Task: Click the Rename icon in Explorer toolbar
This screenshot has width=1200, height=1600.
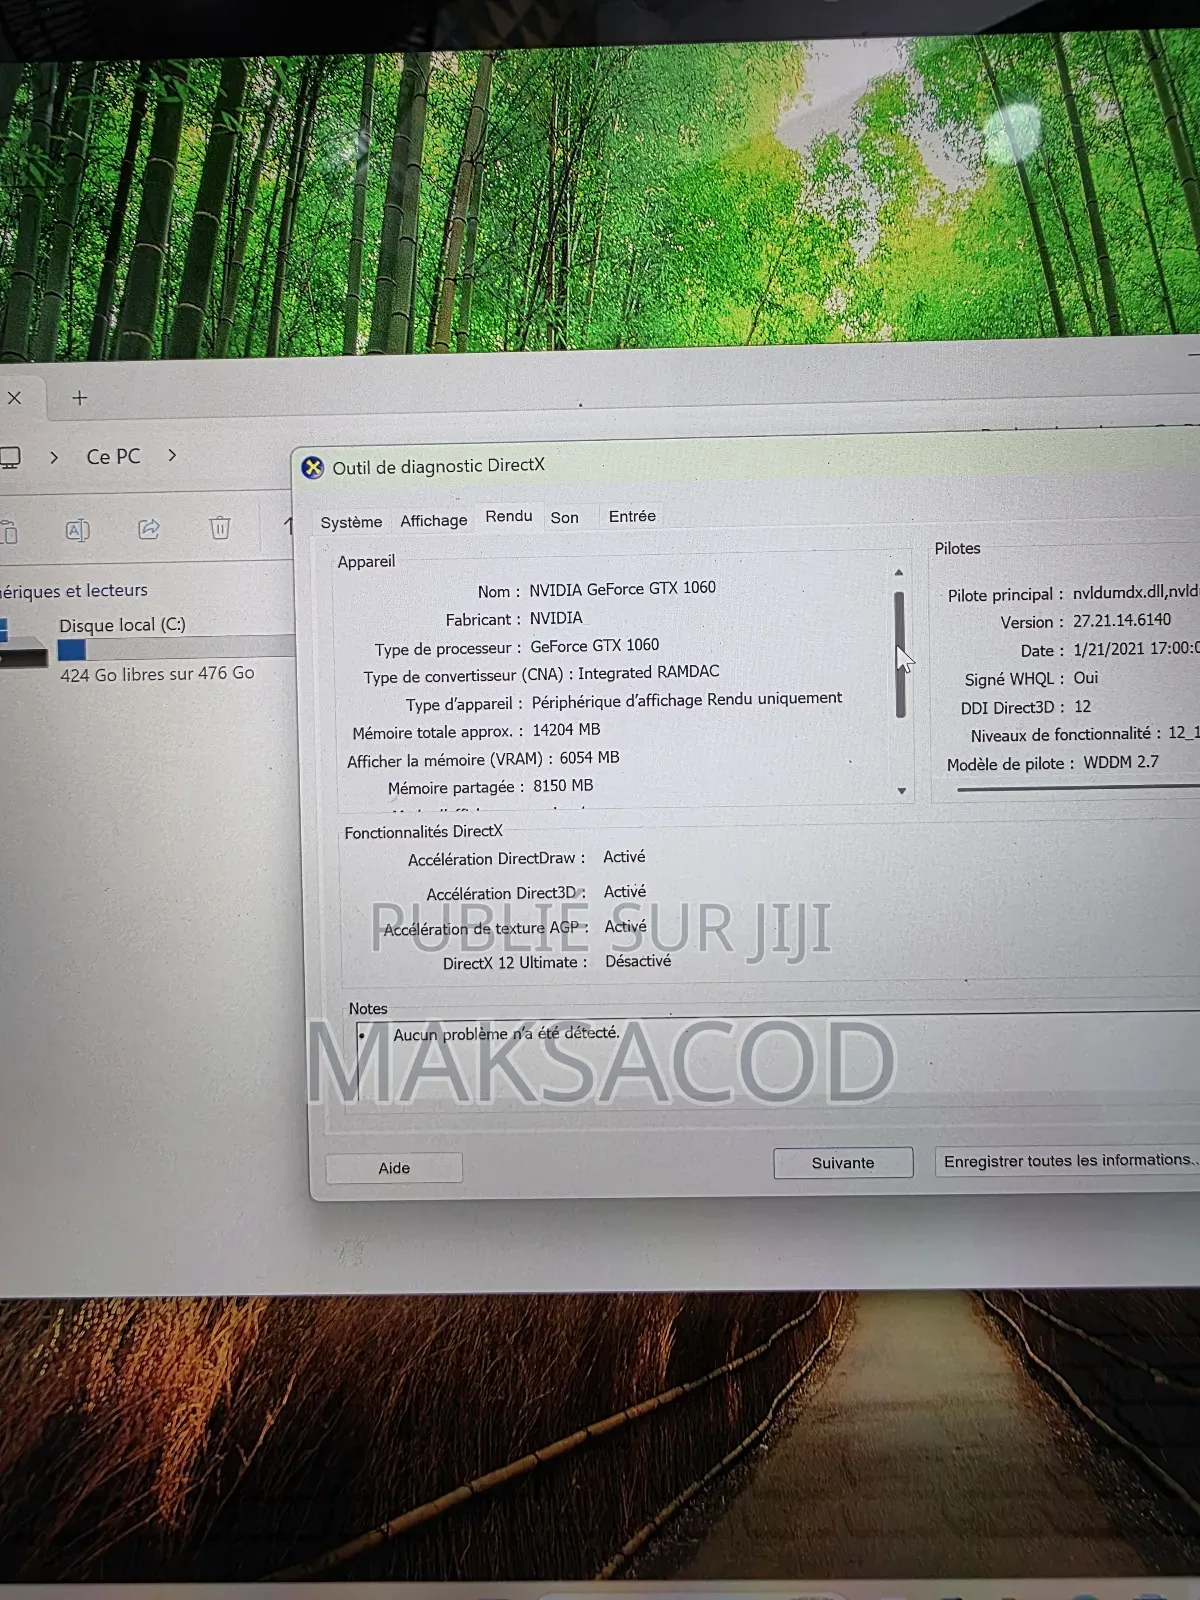Action: point(77,530)
